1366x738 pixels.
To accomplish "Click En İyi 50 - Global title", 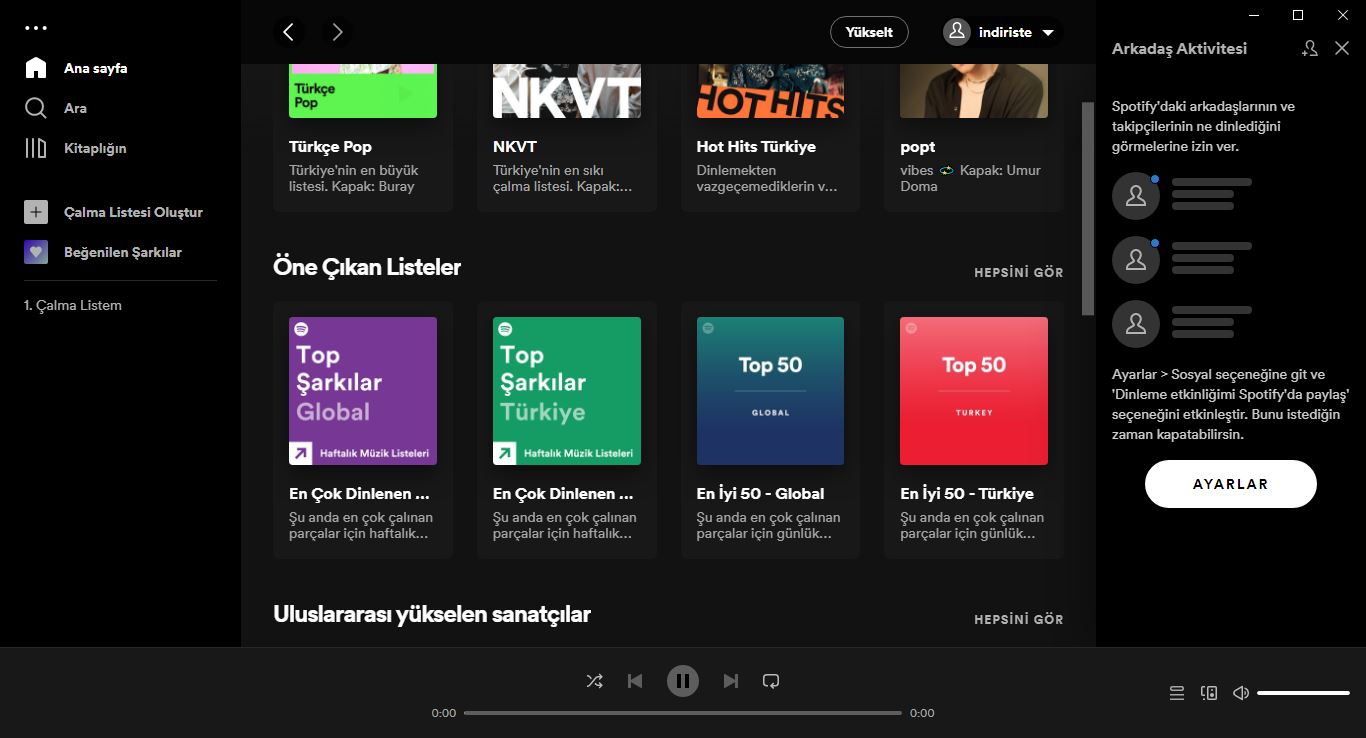I will (761, 493).
